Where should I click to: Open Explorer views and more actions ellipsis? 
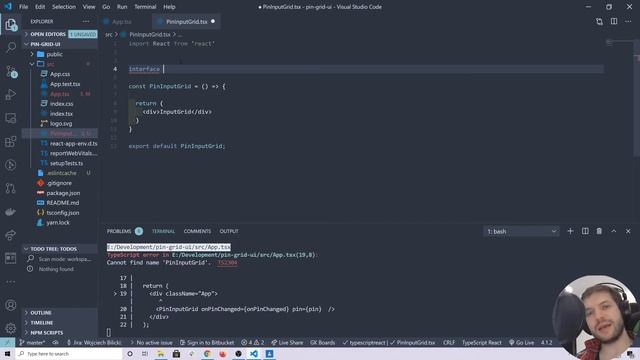tap(86, 21)
